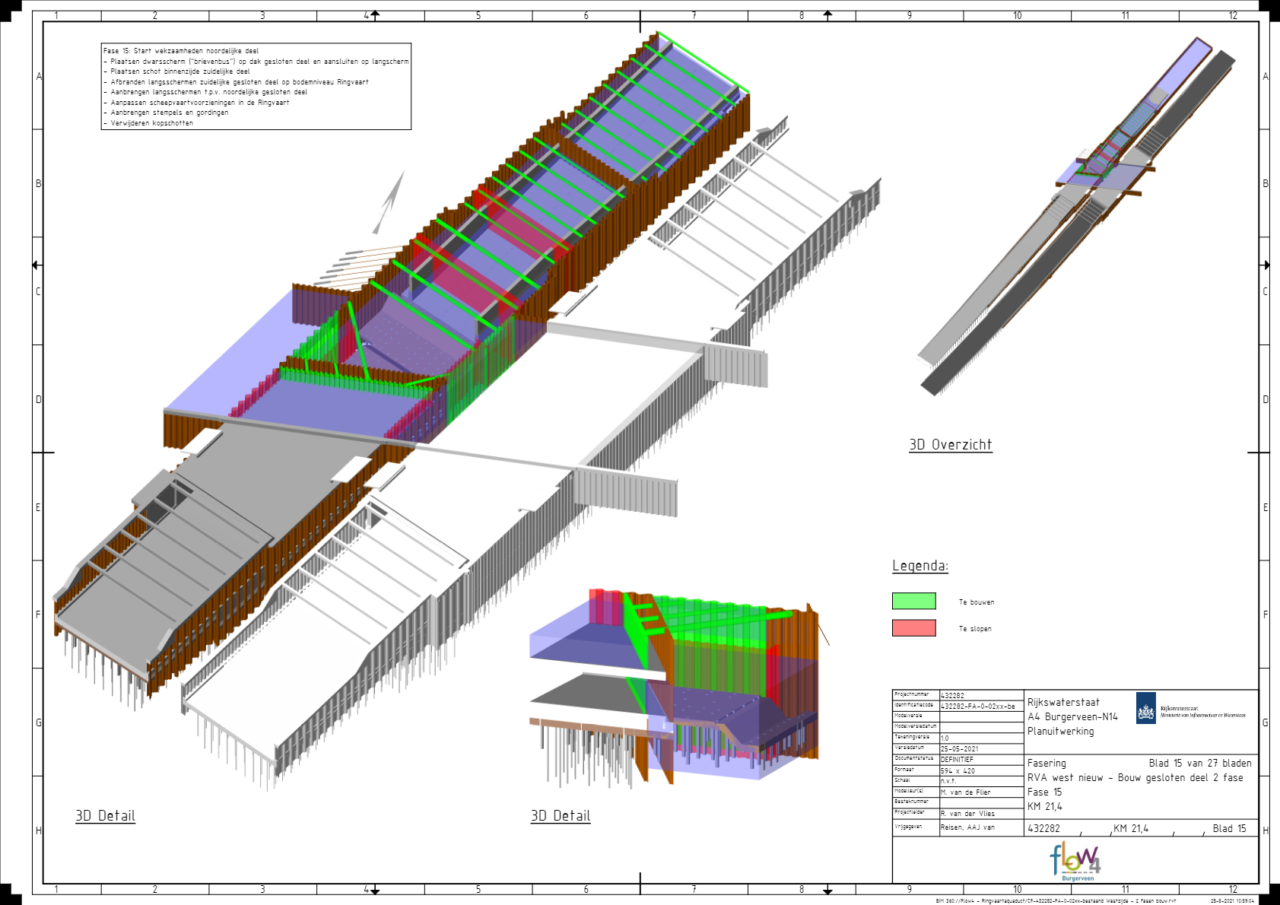The width and height of the screenshot is (1280, 905).
Task: Click the green 'Te bouwen' legend swatch
Action: point(914,601)
